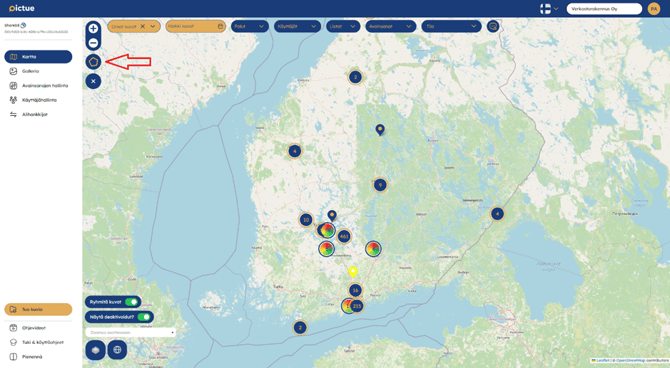Screen dimensions: 670x368
Task: Zoom out with the minus icon
Action: click(93, 43)
